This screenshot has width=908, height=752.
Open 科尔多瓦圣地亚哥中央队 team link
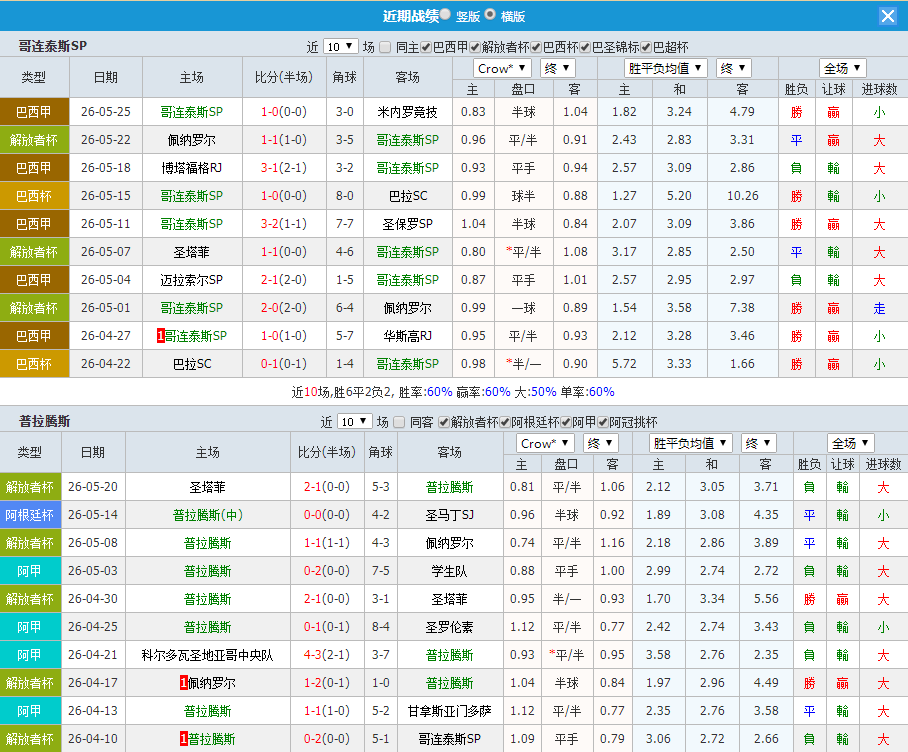tap(207, 655)
